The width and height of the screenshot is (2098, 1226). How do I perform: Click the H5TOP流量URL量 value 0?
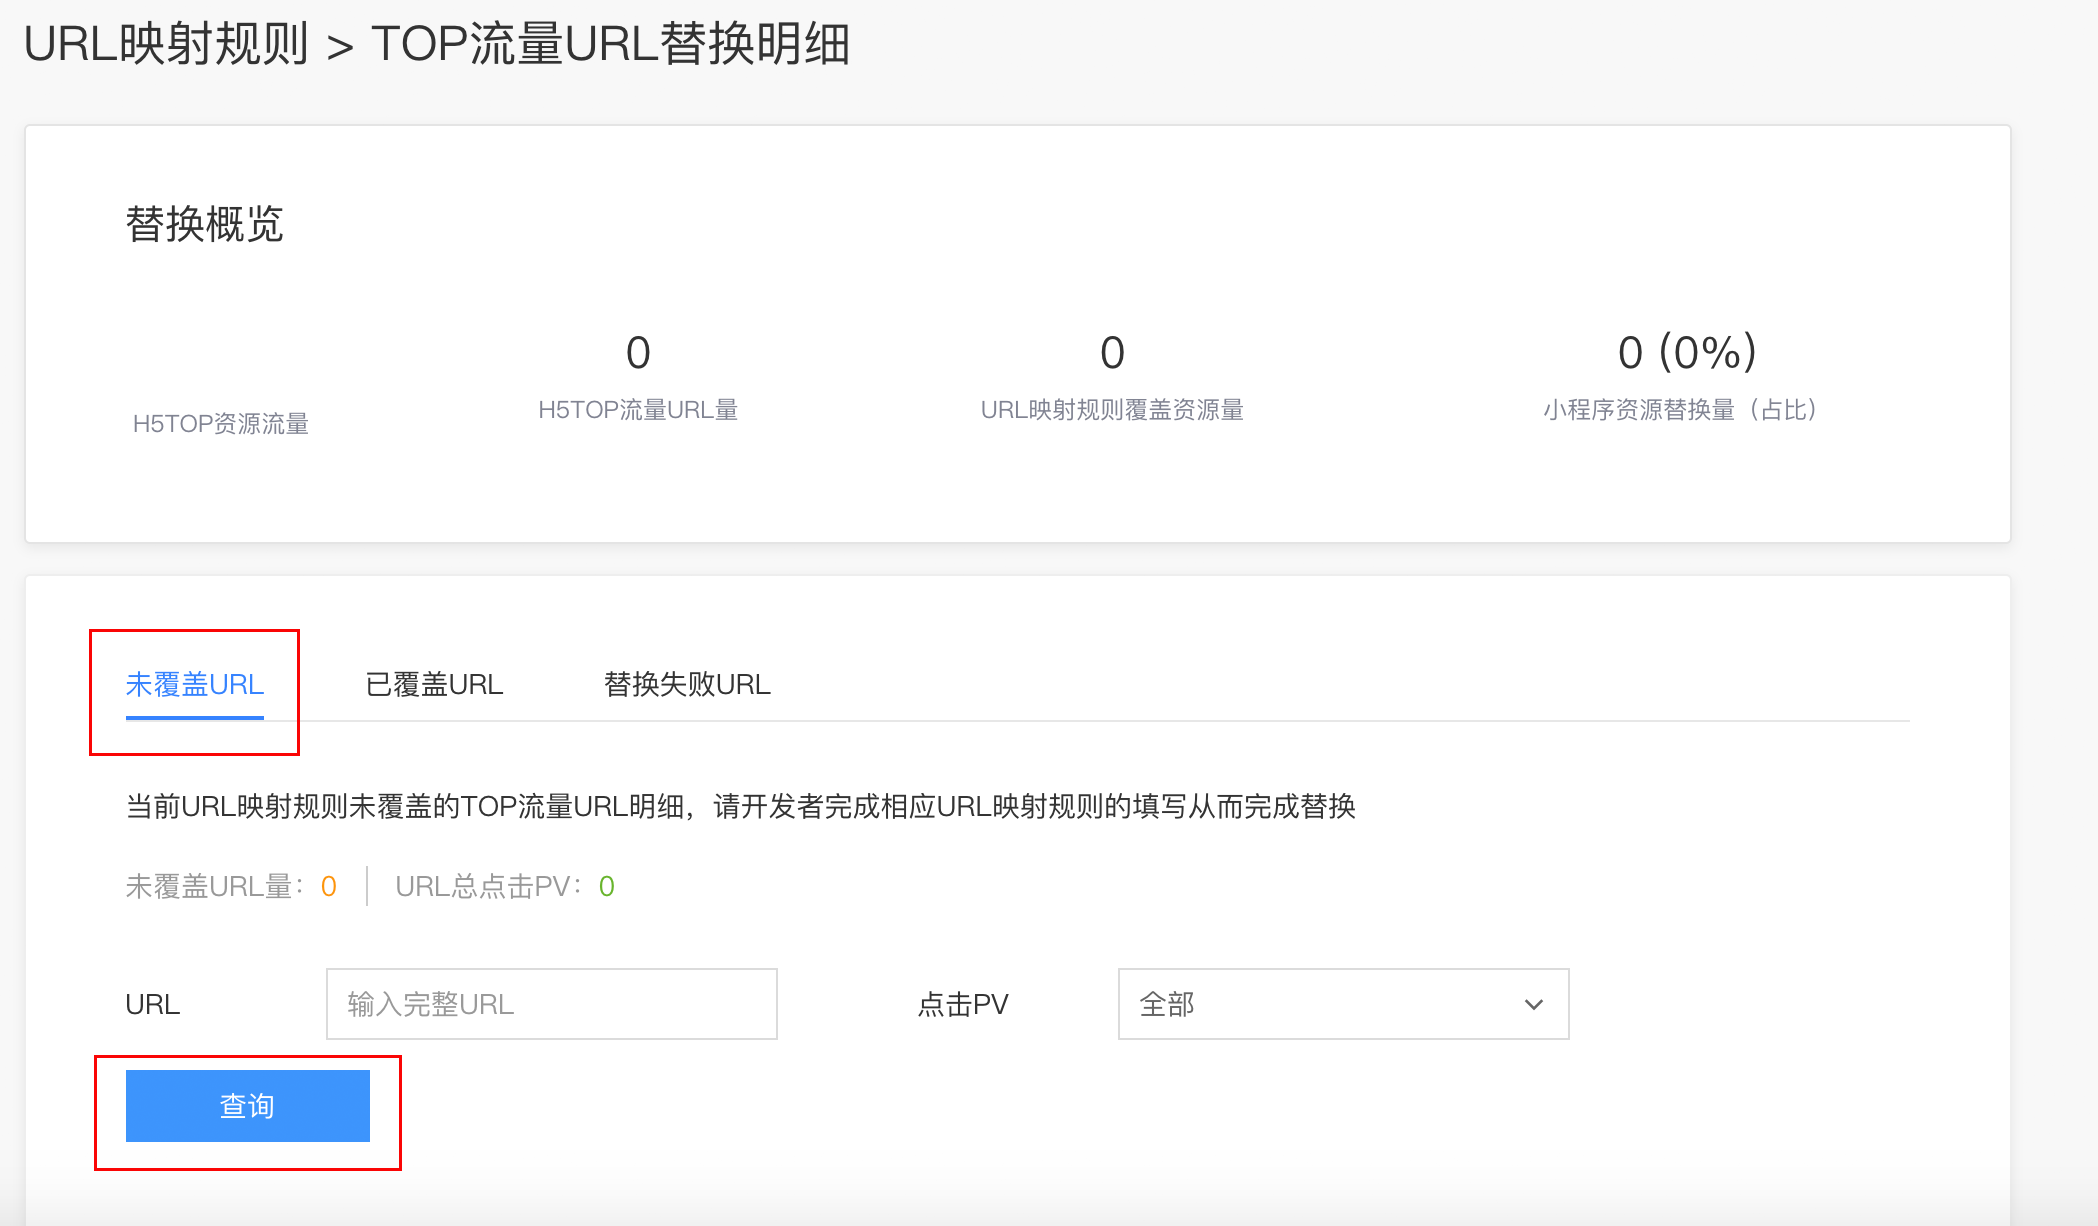pyautogui.click(x=638, y=353)
